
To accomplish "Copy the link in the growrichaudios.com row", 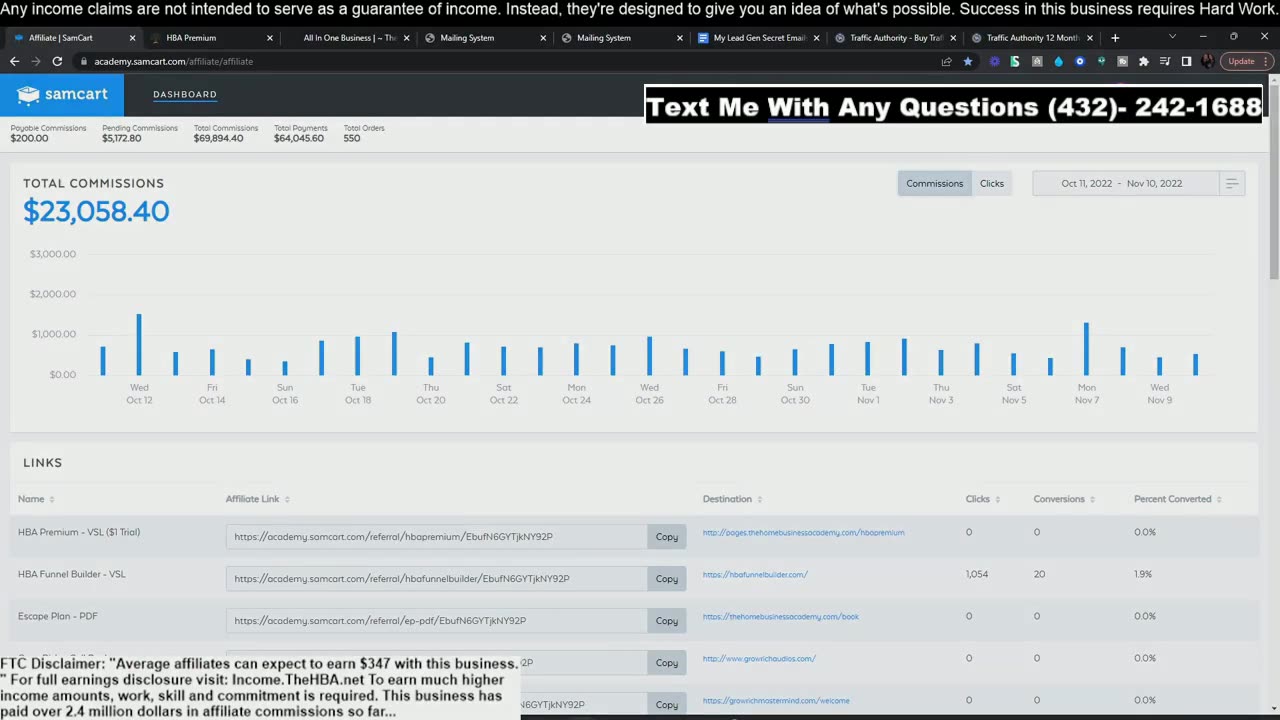I will coord(667,663).
